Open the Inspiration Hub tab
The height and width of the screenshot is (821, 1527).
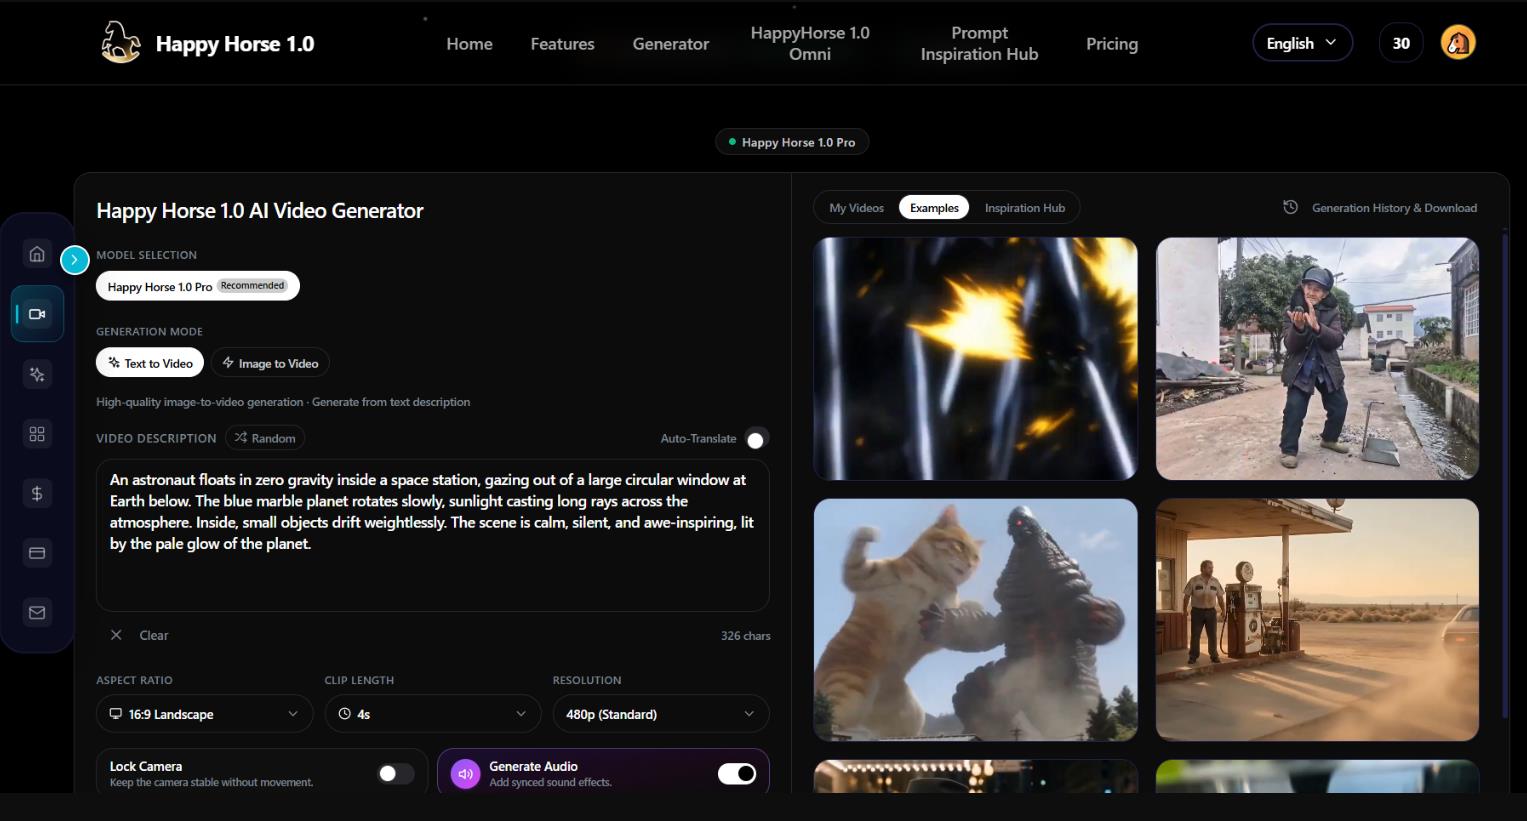[1025, 208]
